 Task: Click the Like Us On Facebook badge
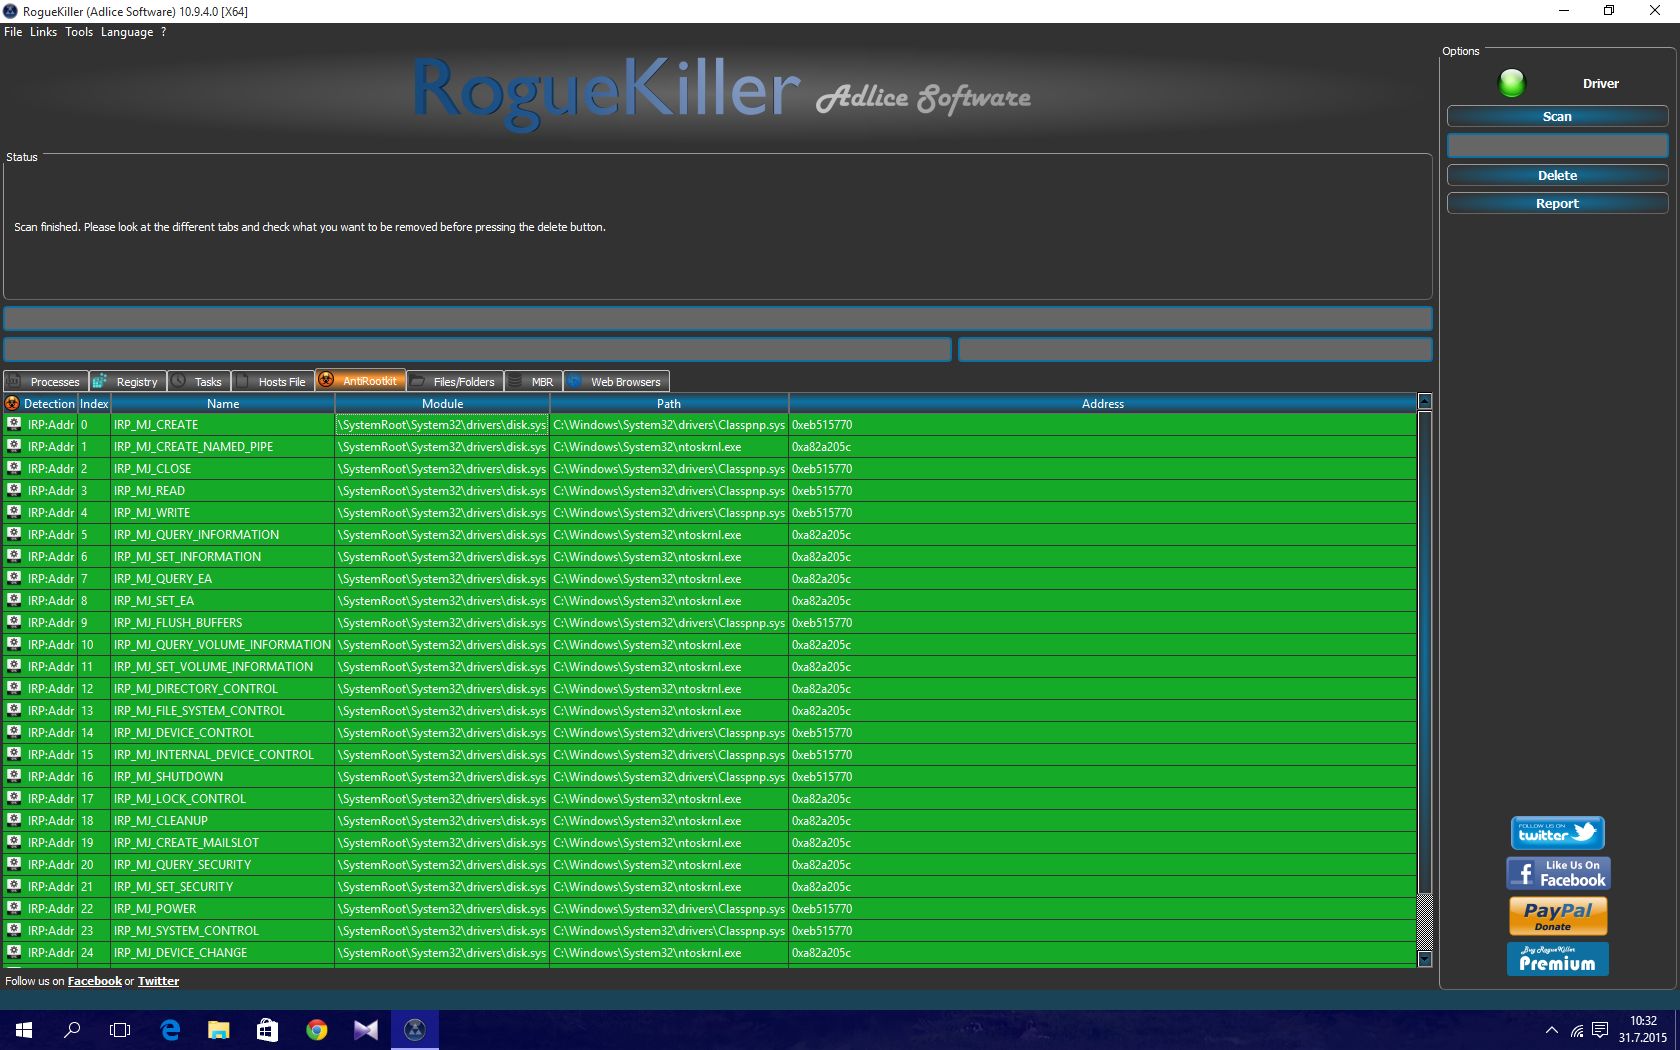1558,873
